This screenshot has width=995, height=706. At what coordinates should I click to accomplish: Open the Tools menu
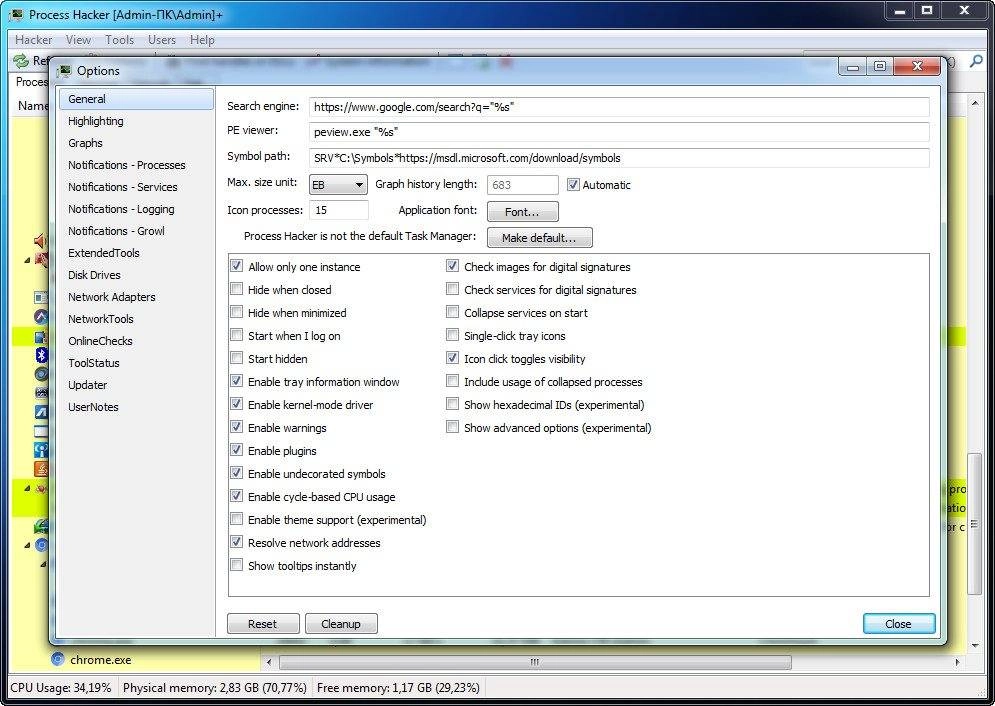119,39
